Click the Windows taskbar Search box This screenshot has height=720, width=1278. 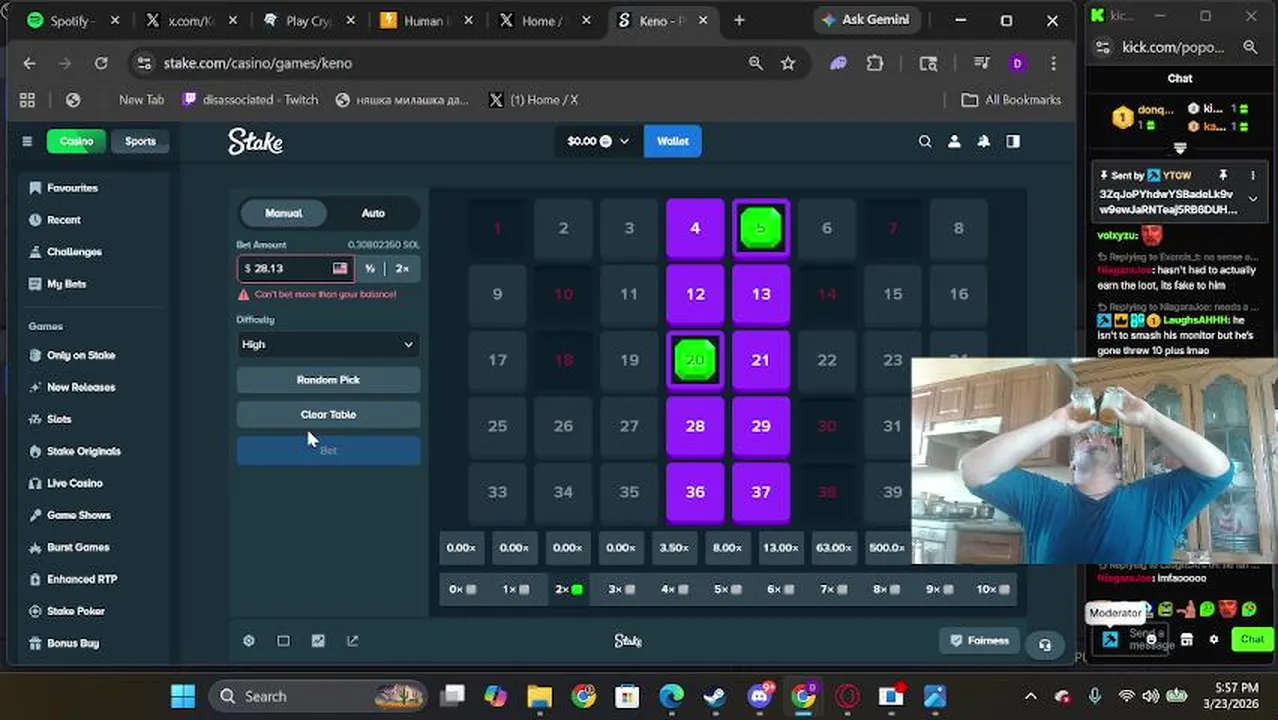click(x=318, y=696)
